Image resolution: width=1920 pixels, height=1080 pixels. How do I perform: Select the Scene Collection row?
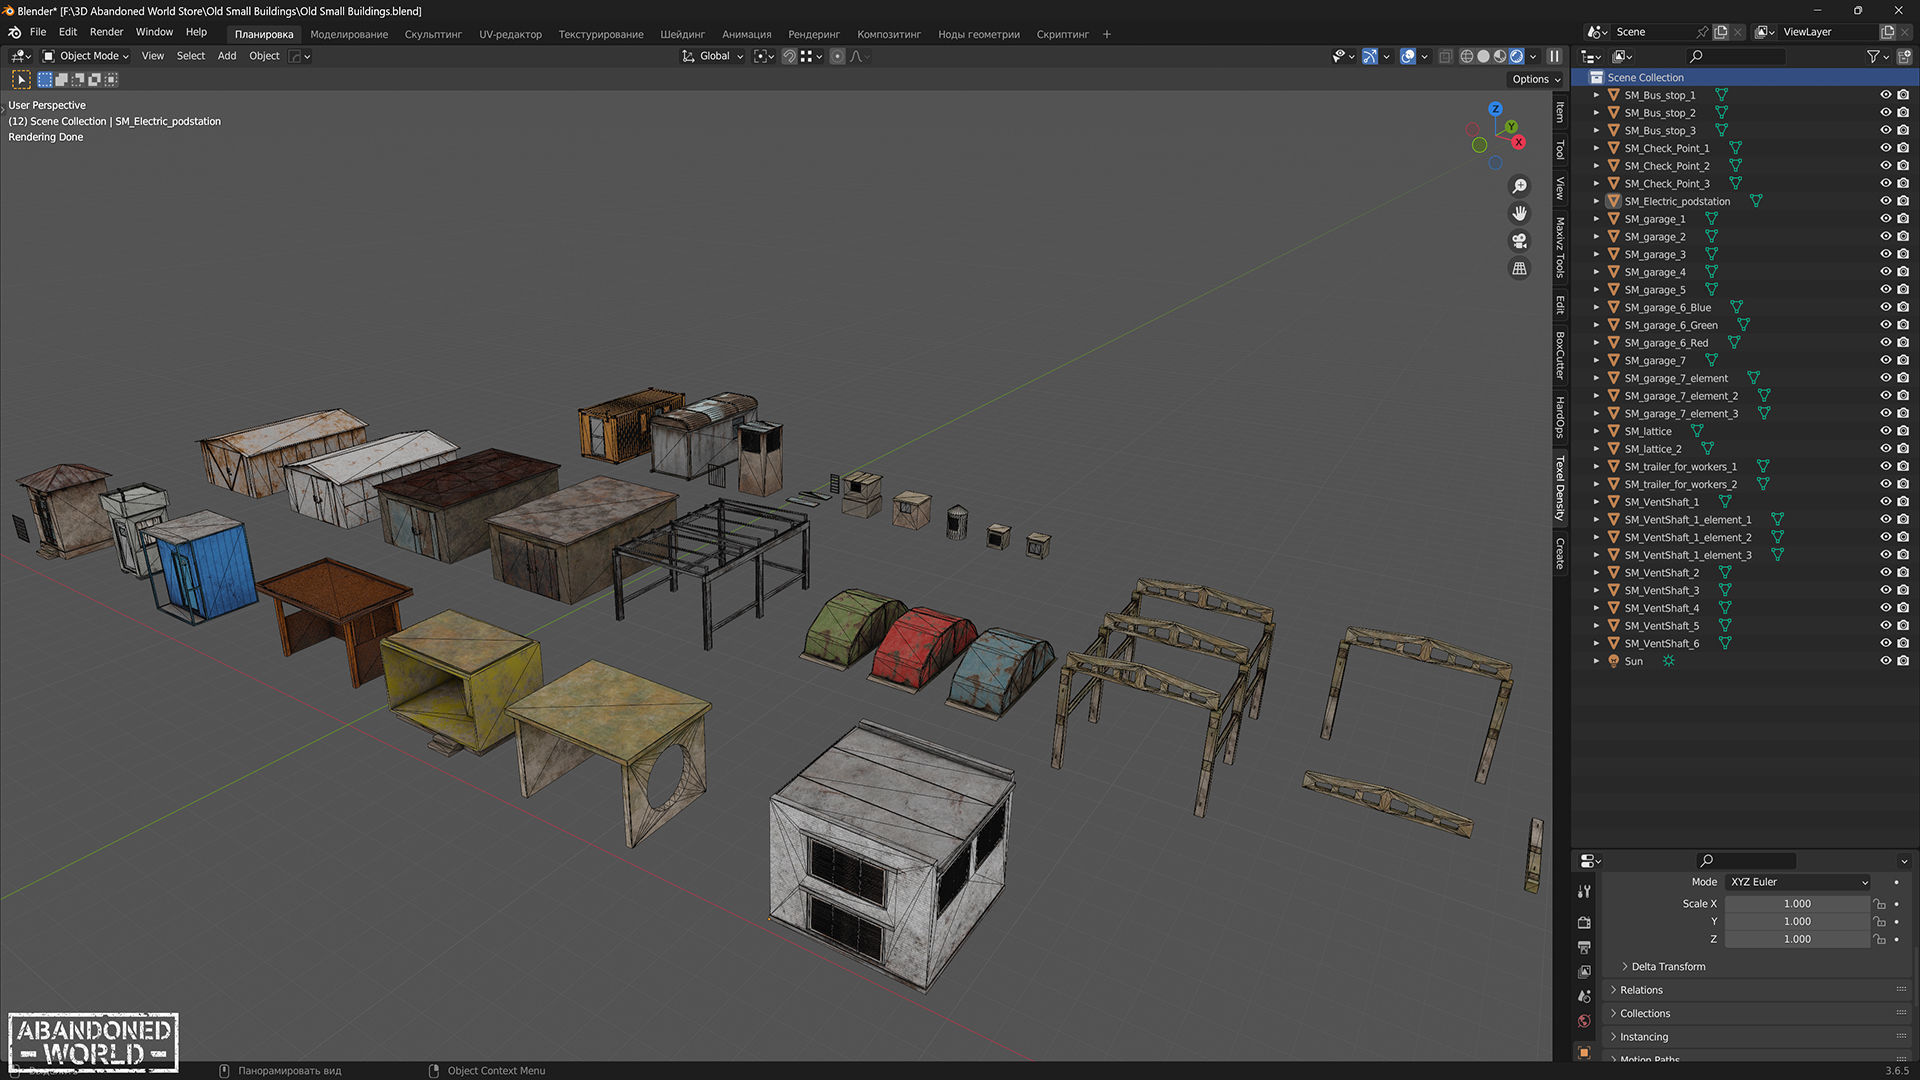1745,77
